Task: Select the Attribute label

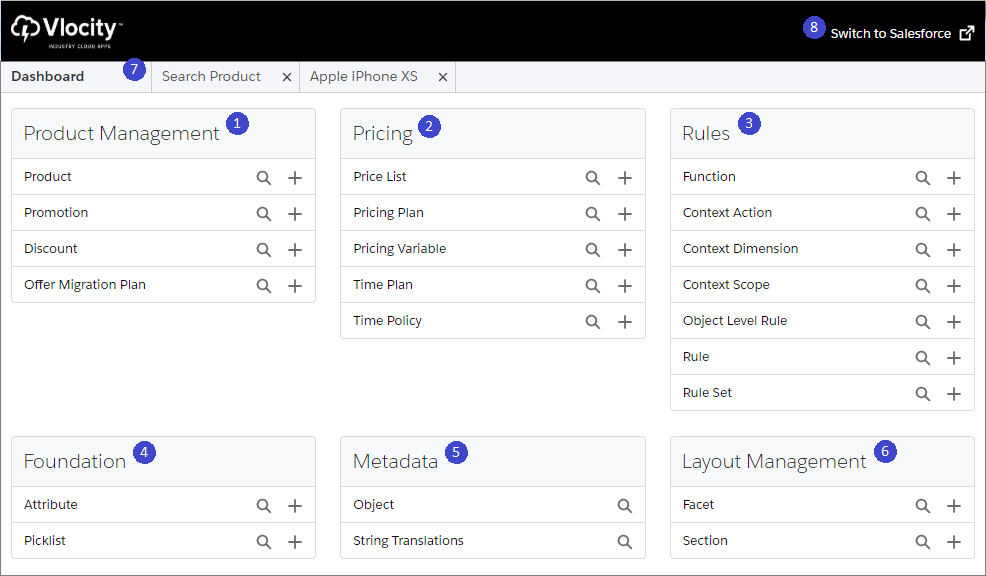Action: [51, 505]
